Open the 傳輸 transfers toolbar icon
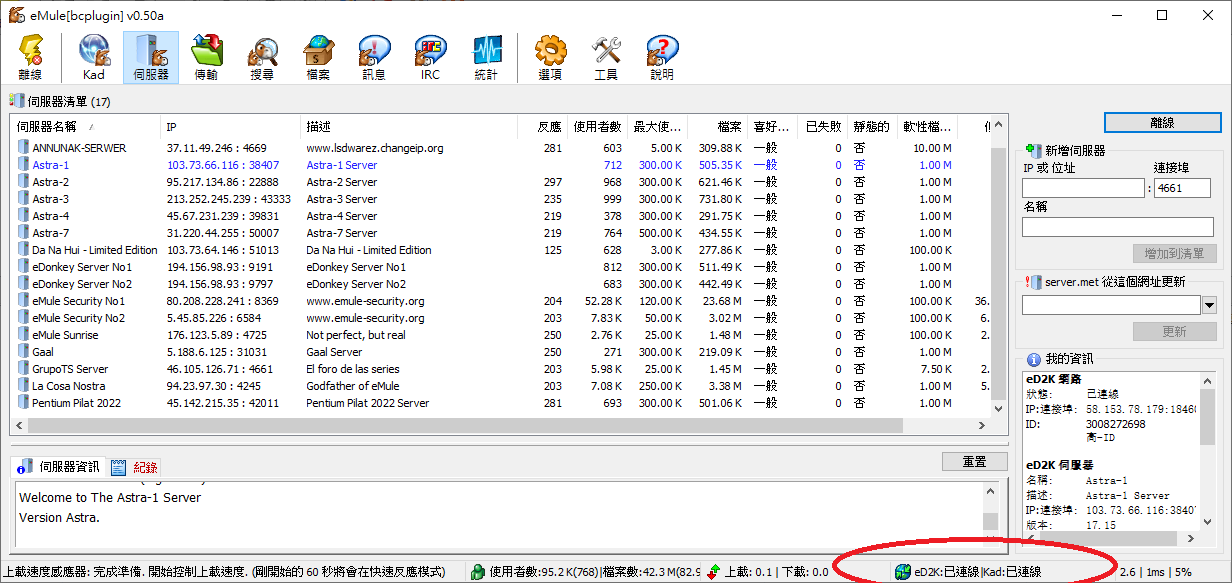The height and width of the screenshot is (583, 1232). (x=206, y=57)
